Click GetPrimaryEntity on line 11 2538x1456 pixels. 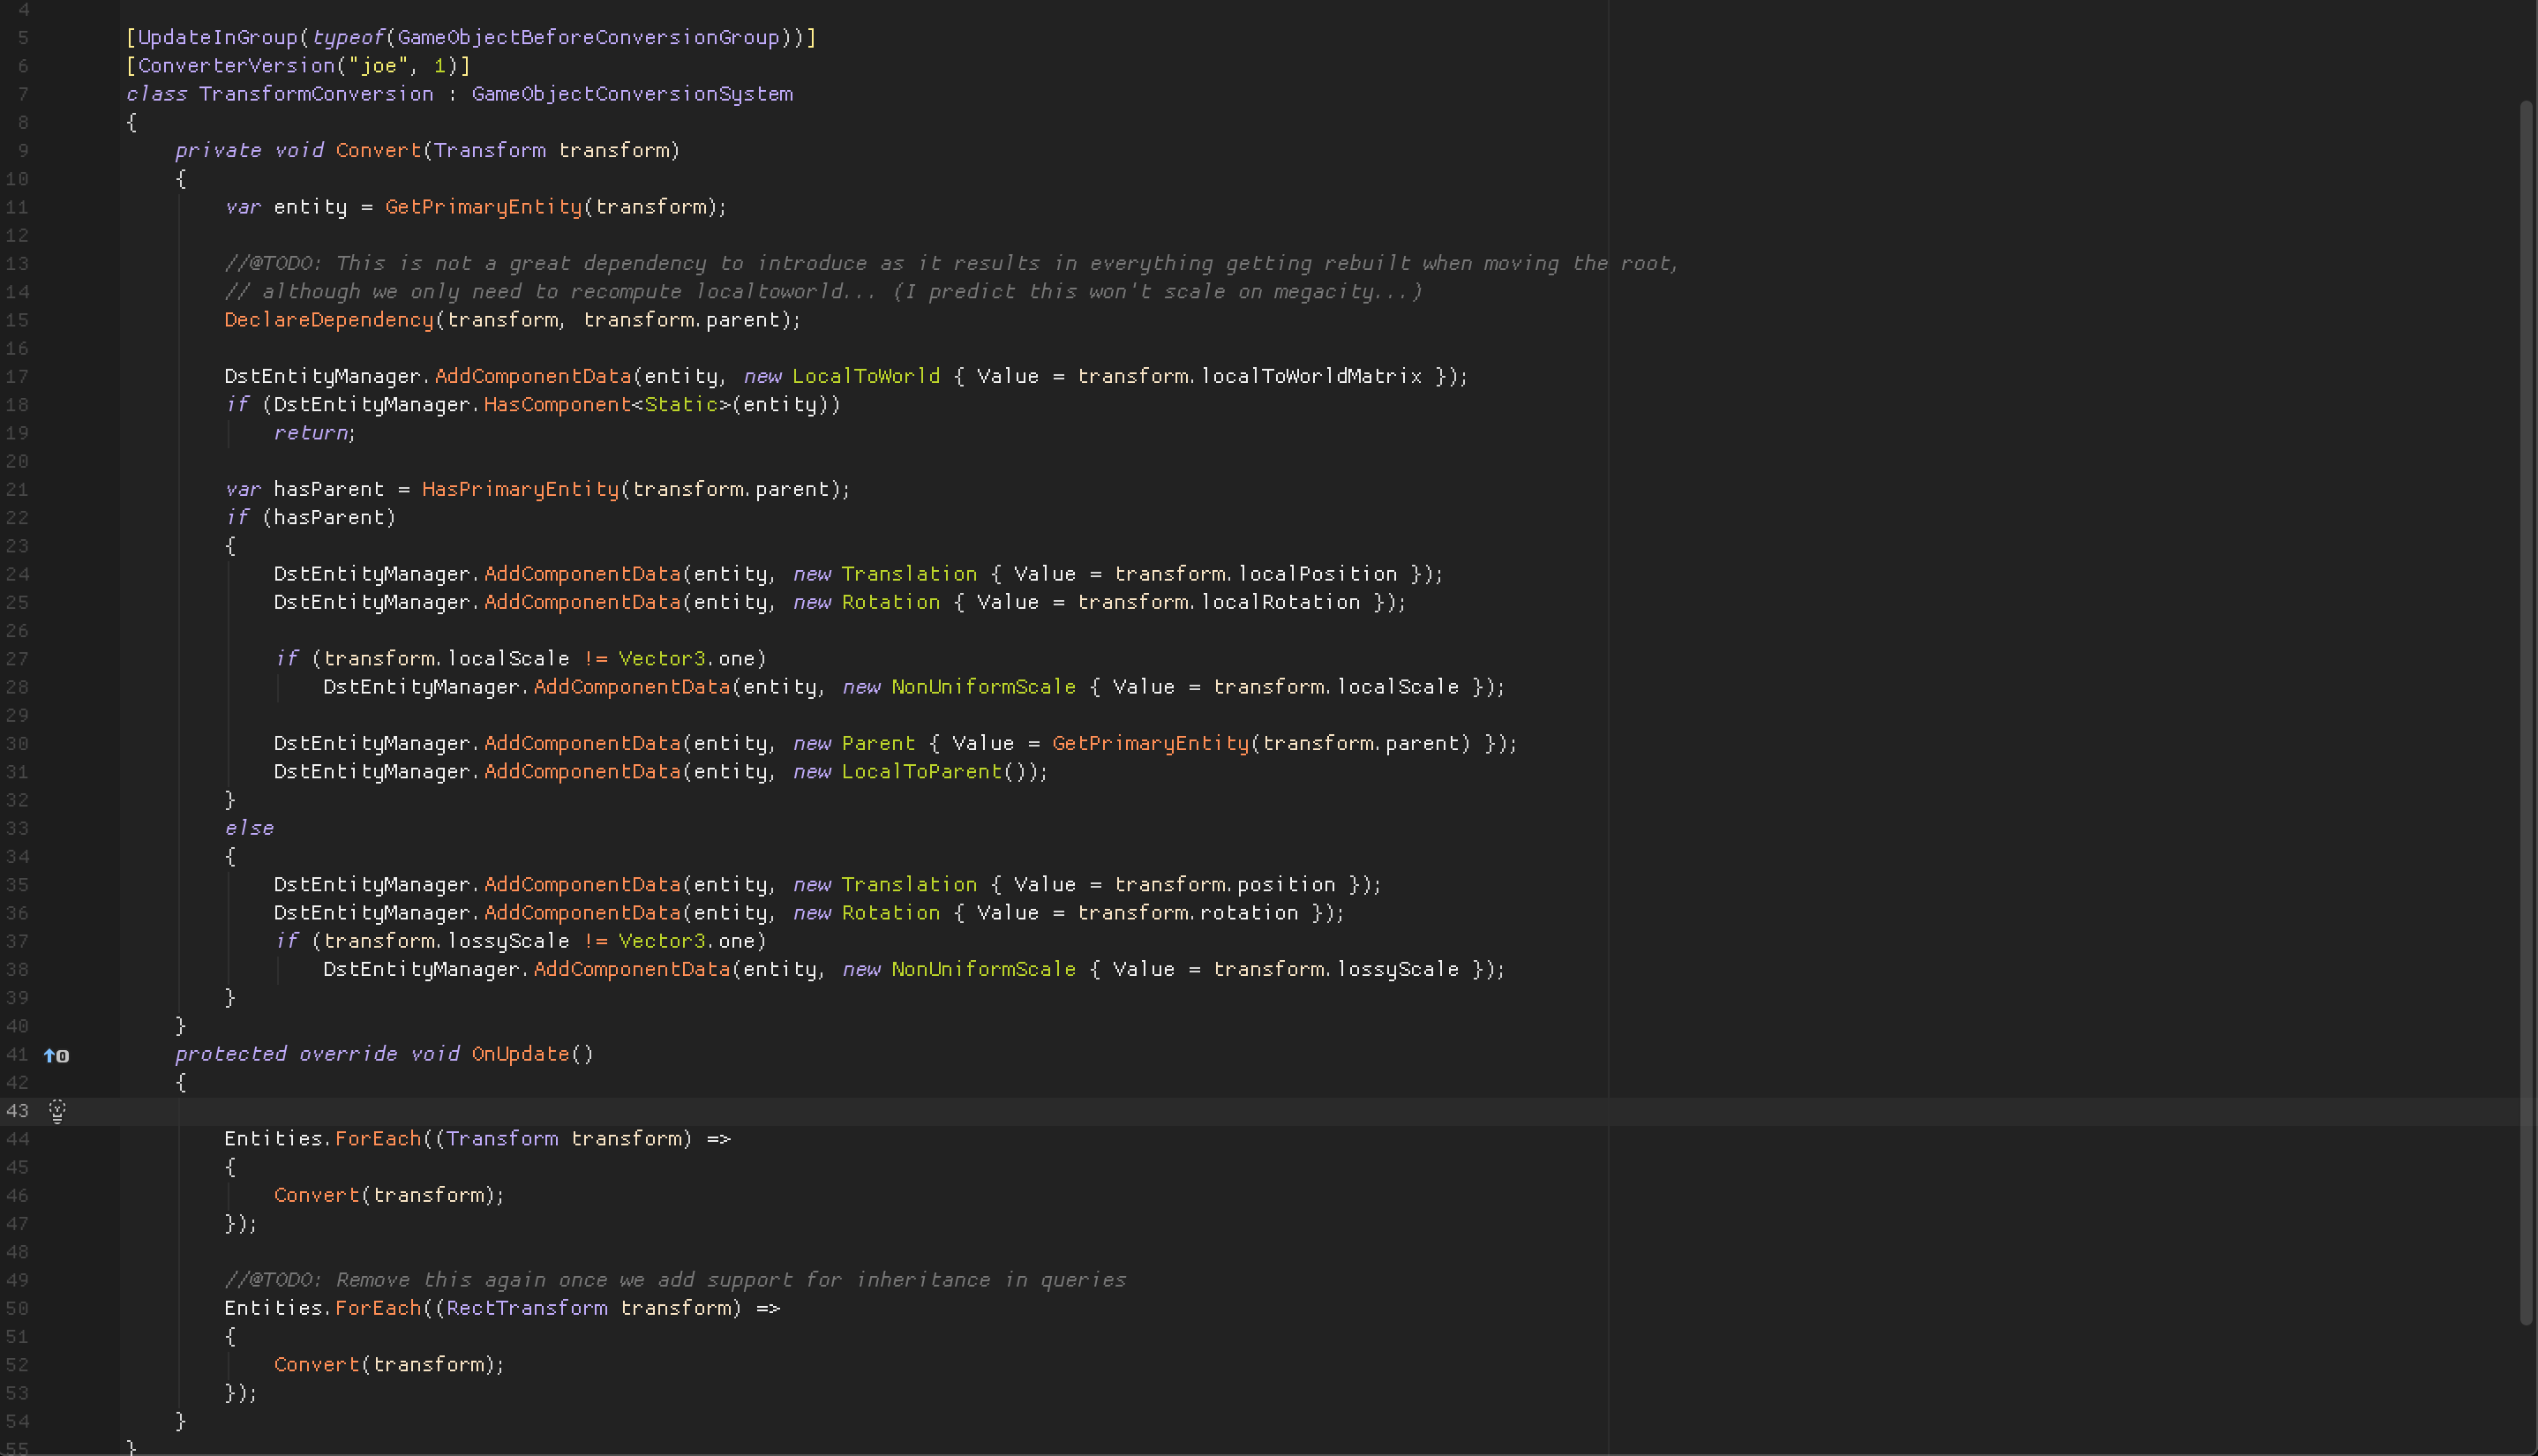pos(483,207)
